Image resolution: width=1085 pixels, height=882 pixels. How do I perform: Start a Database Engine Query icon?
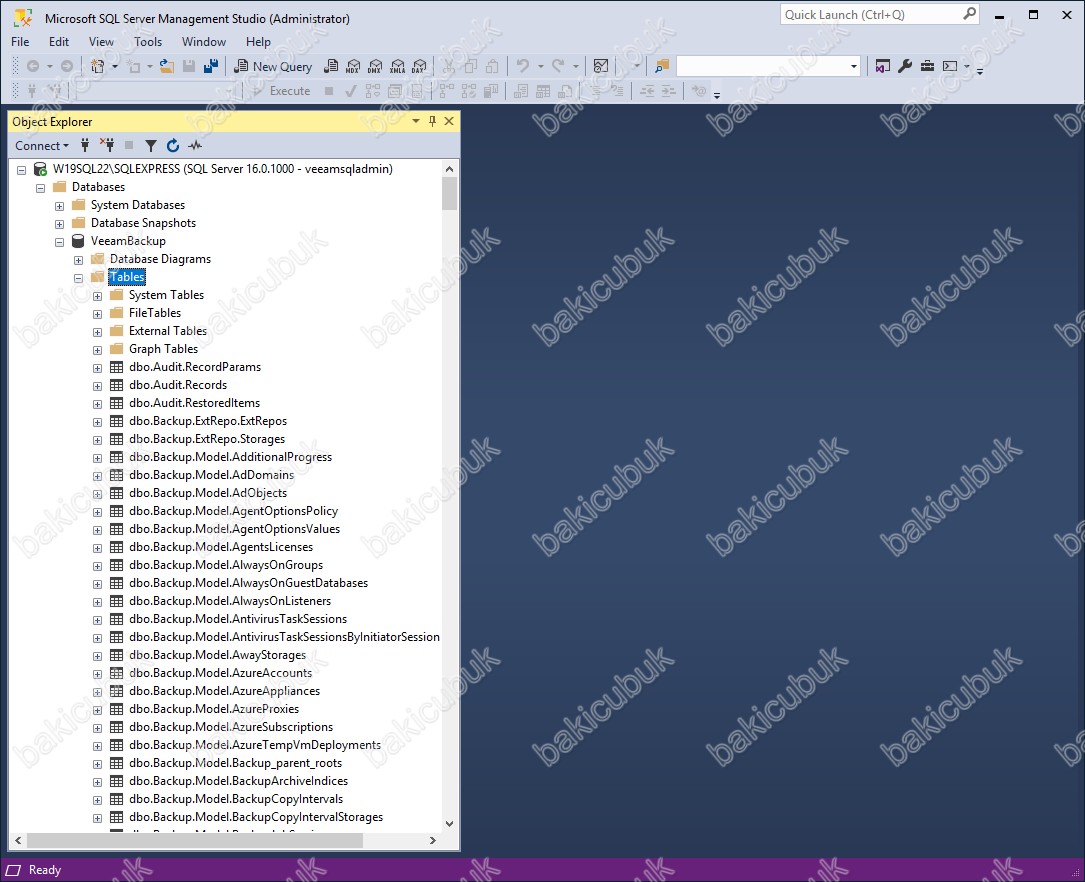tap(331, 66)
